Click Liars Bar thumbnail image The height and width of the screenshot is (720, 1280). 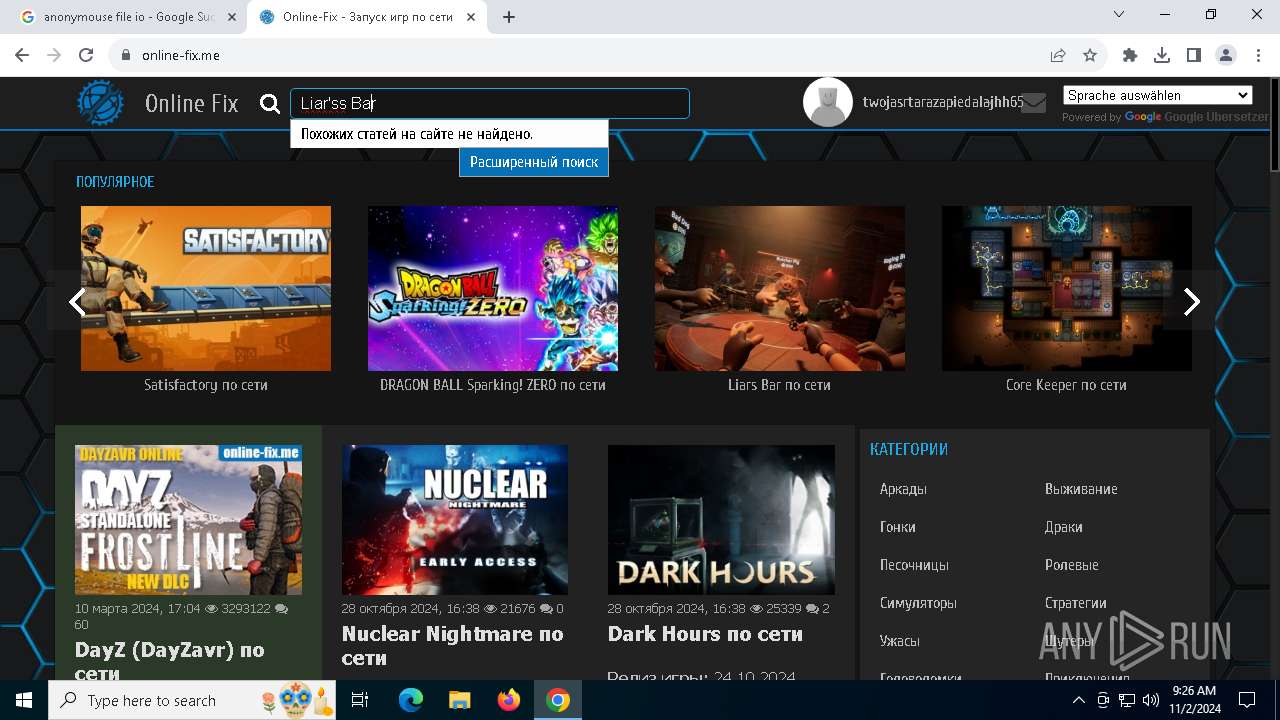pyautogui.click(x=780, y=288)
